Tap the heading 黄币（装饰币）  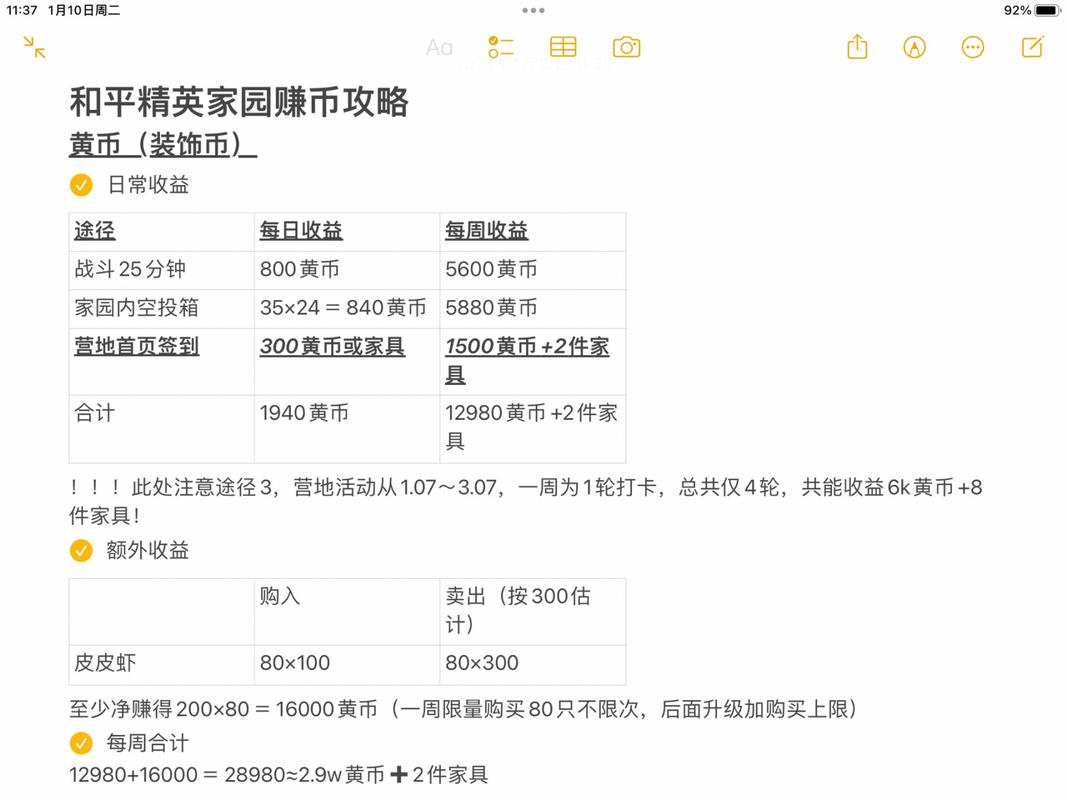(x=163, y=145)
